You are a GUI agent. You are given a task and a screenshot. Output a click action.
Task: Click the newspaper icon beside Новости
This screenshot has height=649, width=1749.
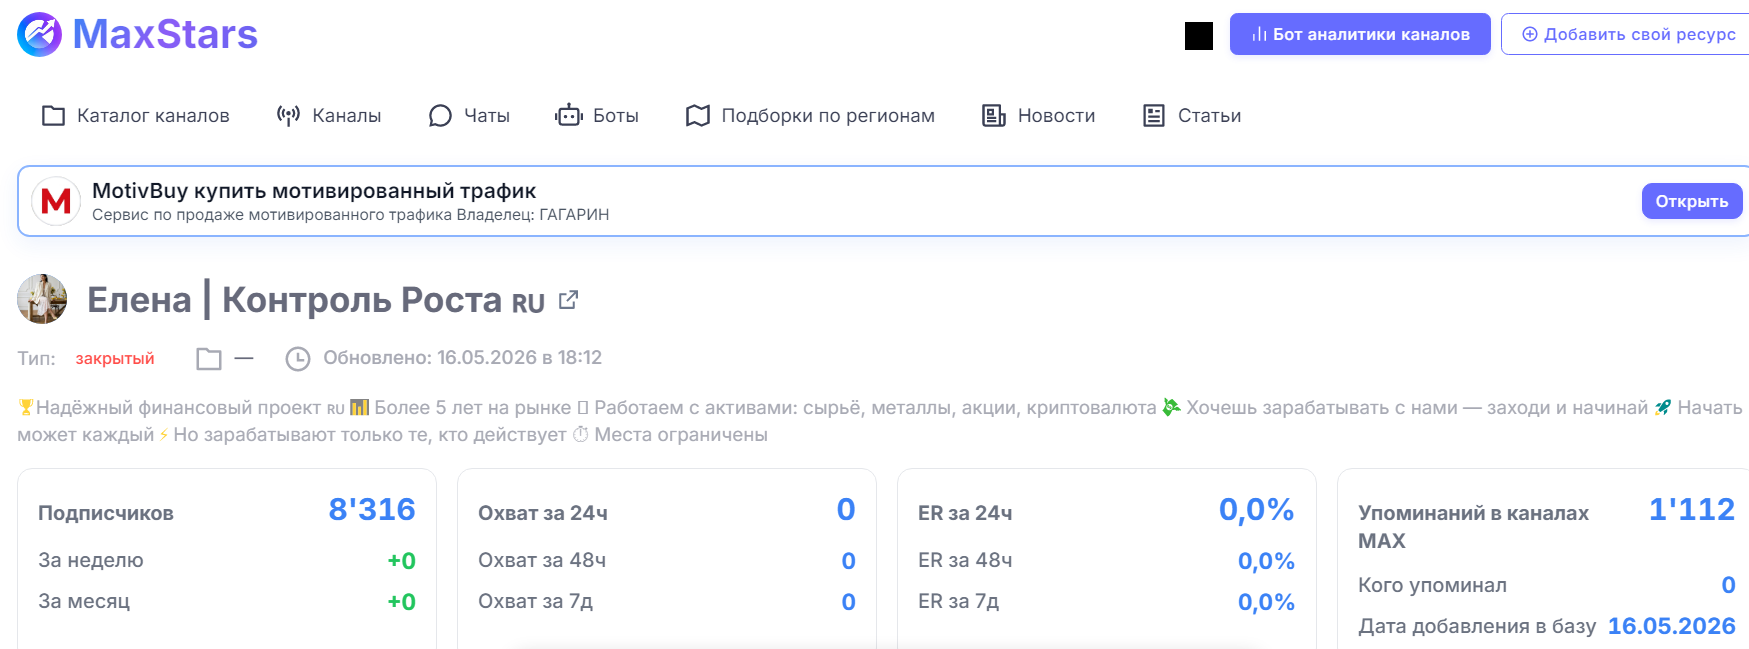click(x=994, y=116)
